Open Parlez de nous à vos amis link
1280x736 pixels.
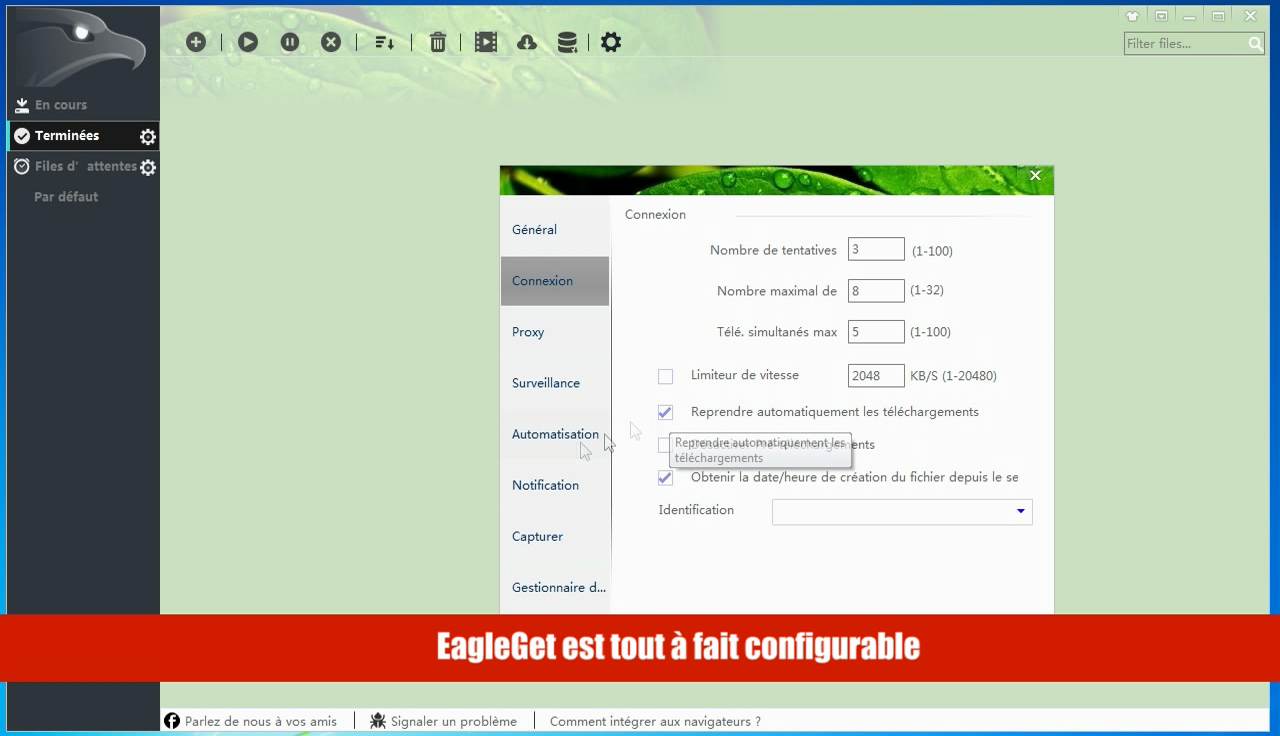pos(261,721)
